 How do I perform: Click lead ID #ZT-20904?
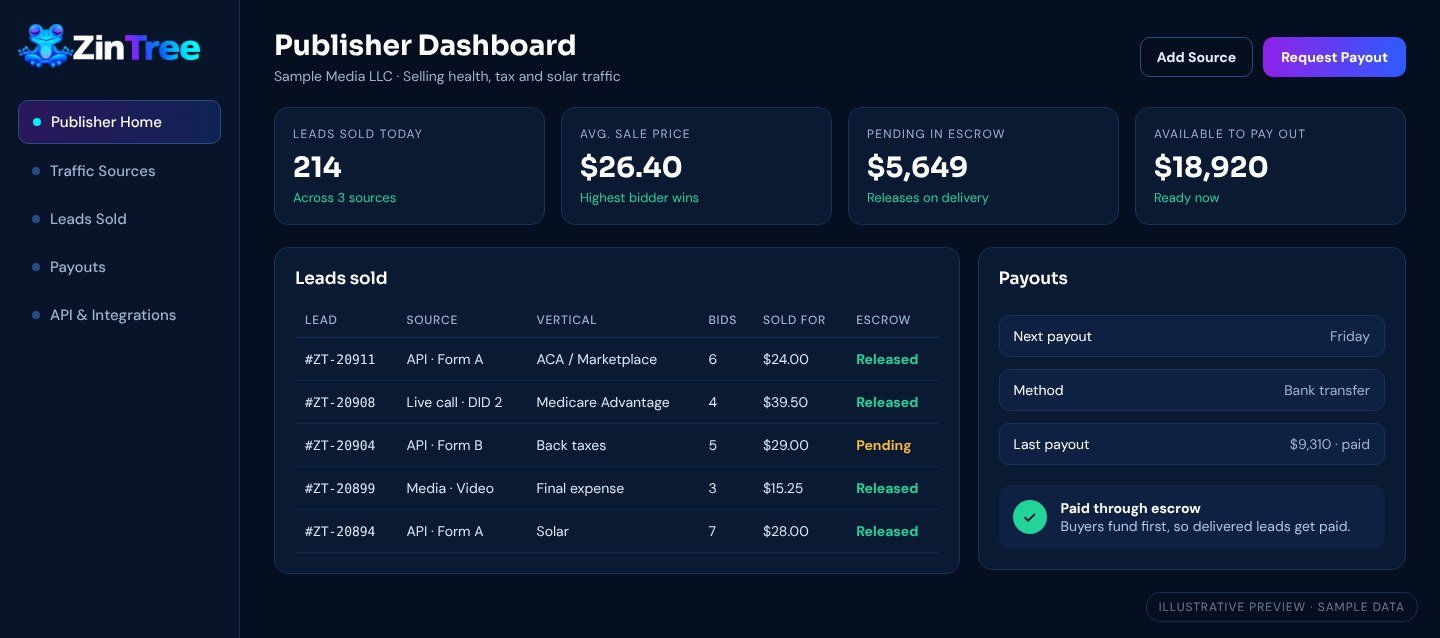(x=340, y=445)
